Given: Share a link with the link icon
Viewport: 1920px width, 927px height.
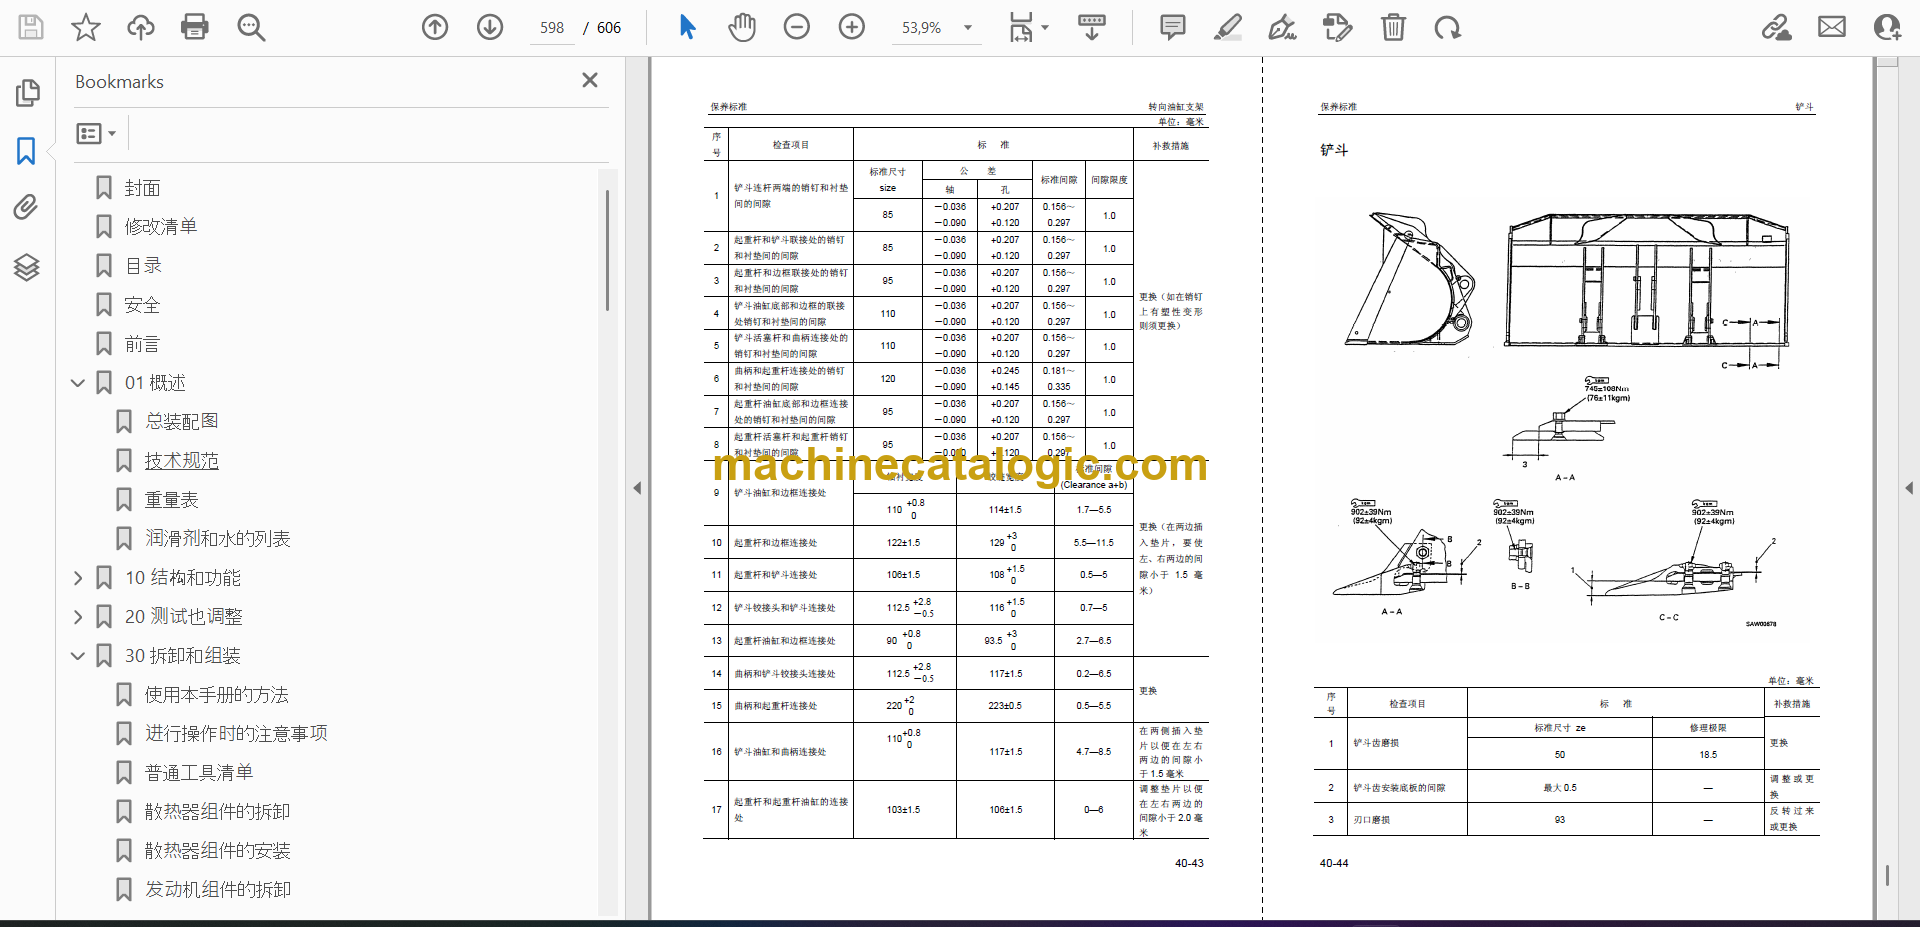Looking at the screenshot, I should (x=1777, y=27).
